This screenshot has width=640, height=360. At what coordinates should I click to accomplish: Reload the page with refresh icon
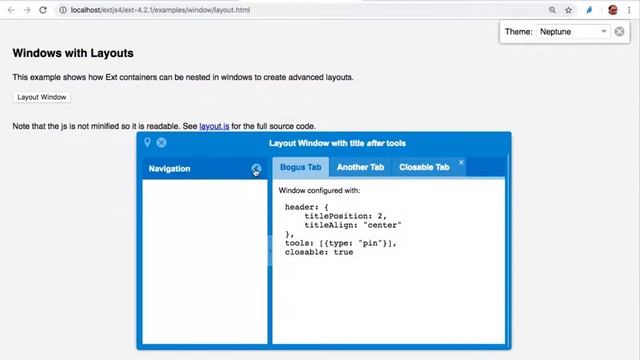pos(43,10)
